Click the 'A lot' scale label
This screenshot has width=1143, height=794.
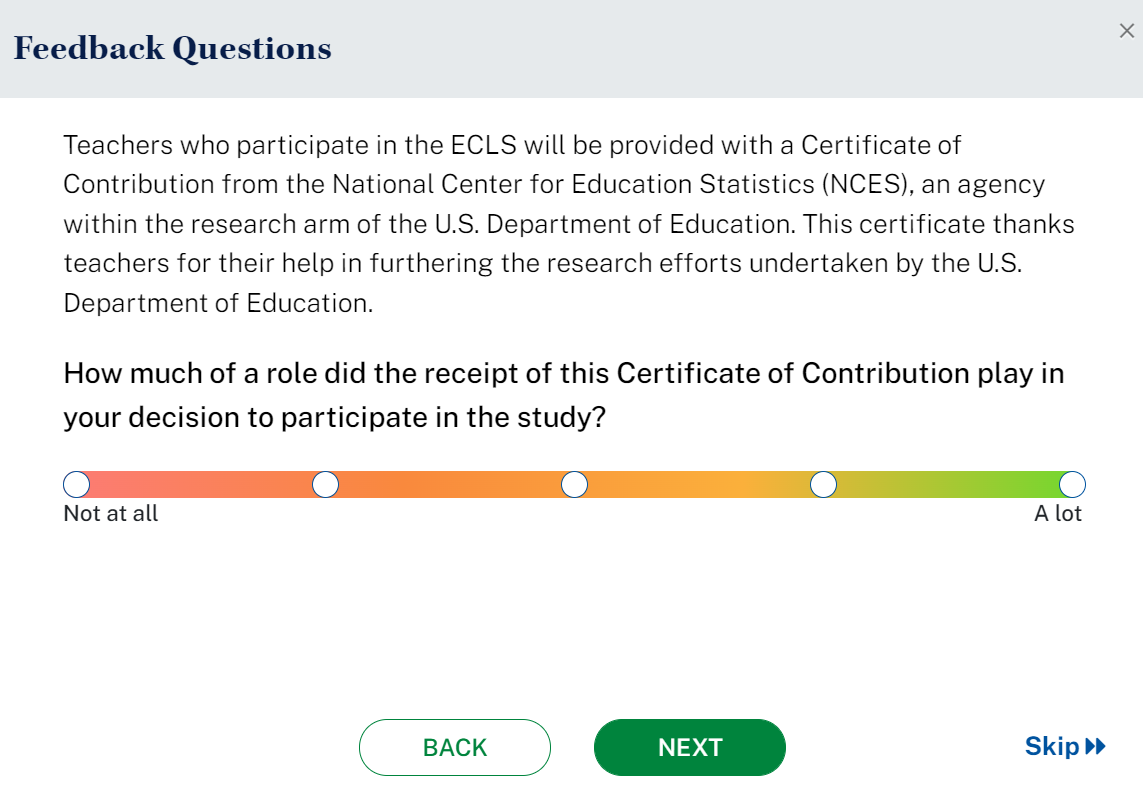coord(1057,514)
